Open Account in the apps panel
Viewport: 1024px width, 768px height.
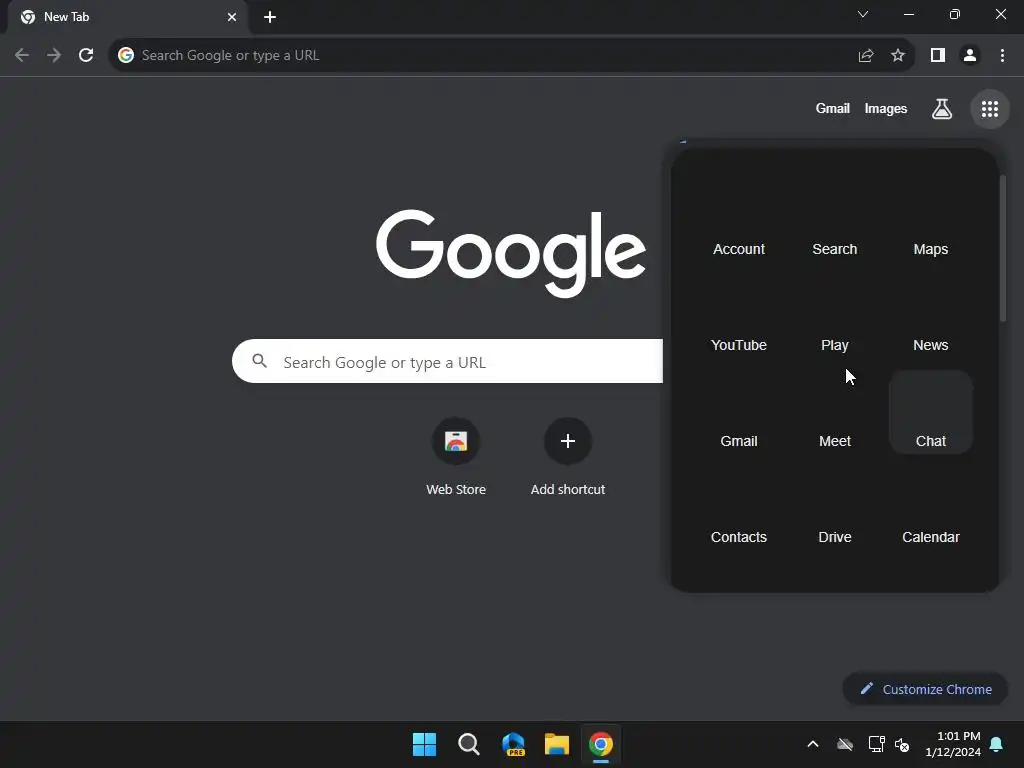tap(739, 222)
